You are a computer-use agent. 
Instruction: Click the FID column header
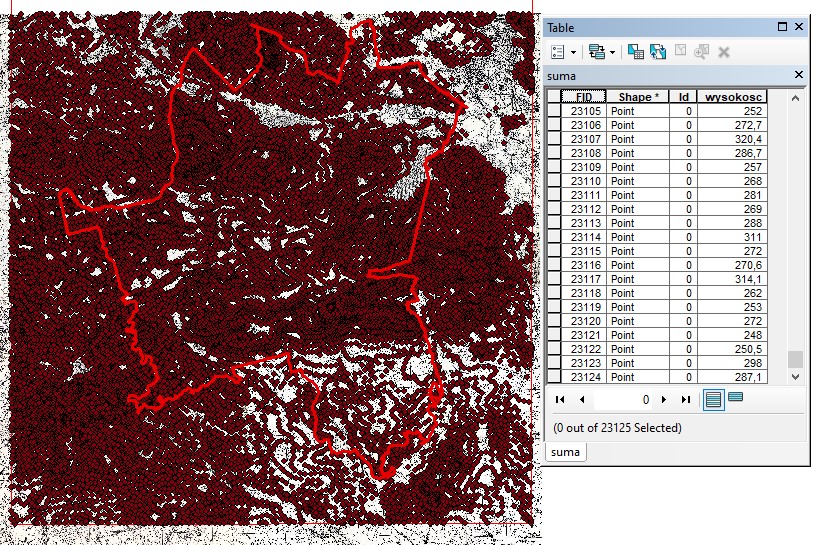click(x=584, y=97)
